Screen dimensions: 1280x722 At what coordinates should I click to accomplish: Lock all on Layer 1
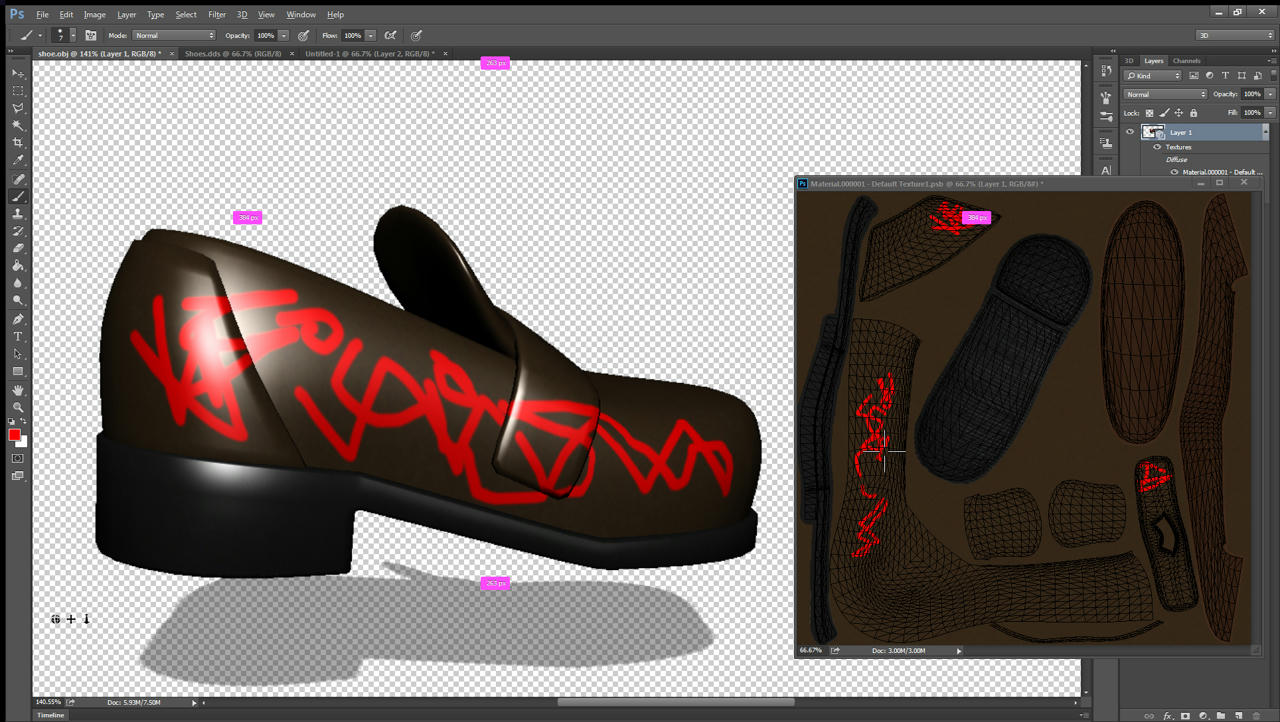pyautogui.click(x=1194, y=113)
